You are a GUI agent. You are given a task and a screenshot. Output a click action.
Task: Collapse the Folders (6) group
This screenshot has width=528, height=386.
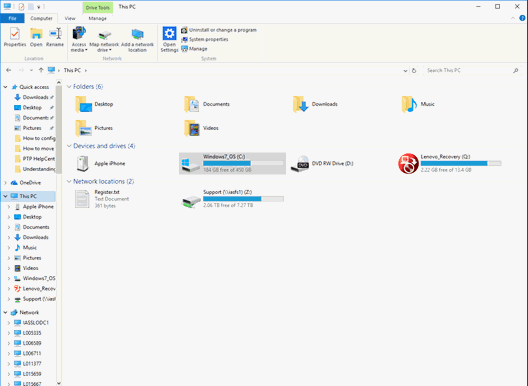[69, 87]
